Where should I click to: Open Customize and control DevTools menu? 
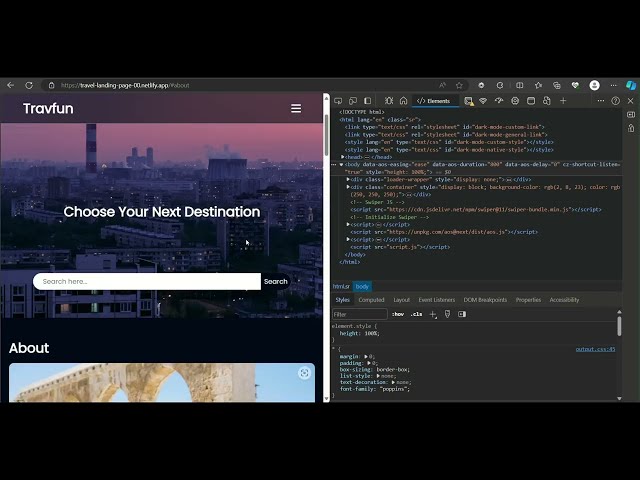tap(601, 101)
